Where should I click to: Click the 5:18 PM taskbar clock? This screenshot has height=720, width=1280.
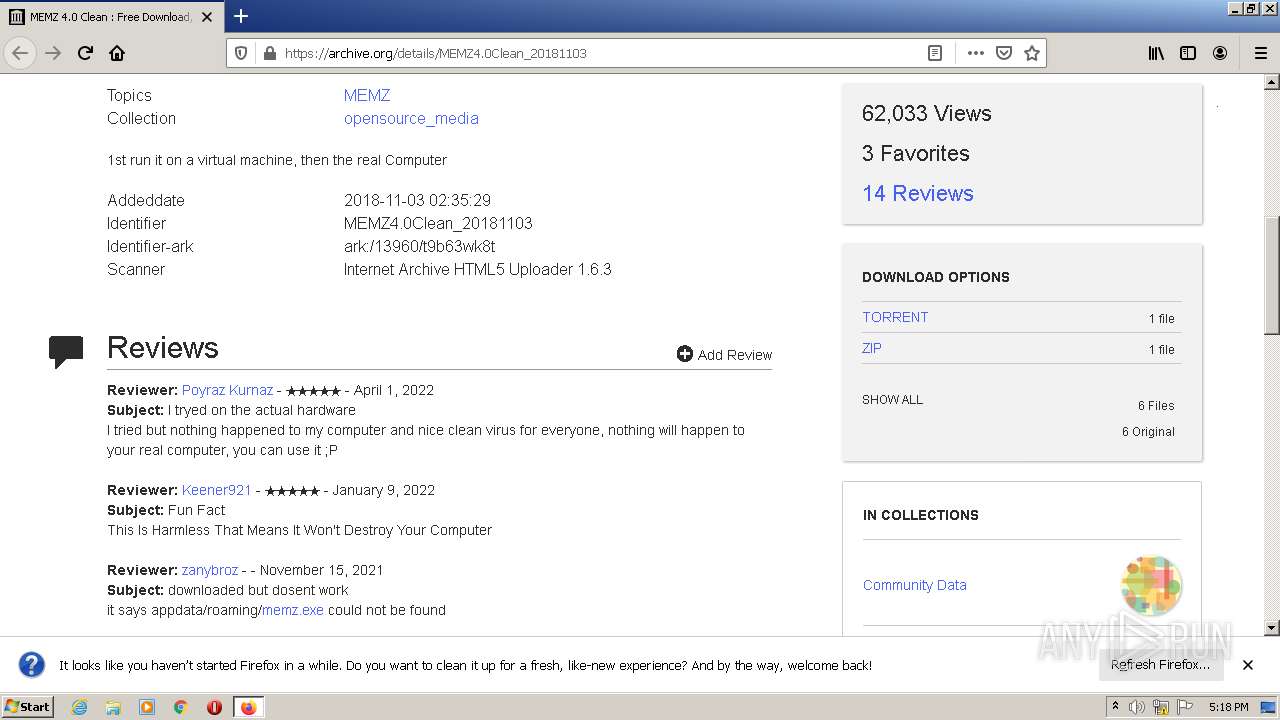click(x=1228, y=707)
